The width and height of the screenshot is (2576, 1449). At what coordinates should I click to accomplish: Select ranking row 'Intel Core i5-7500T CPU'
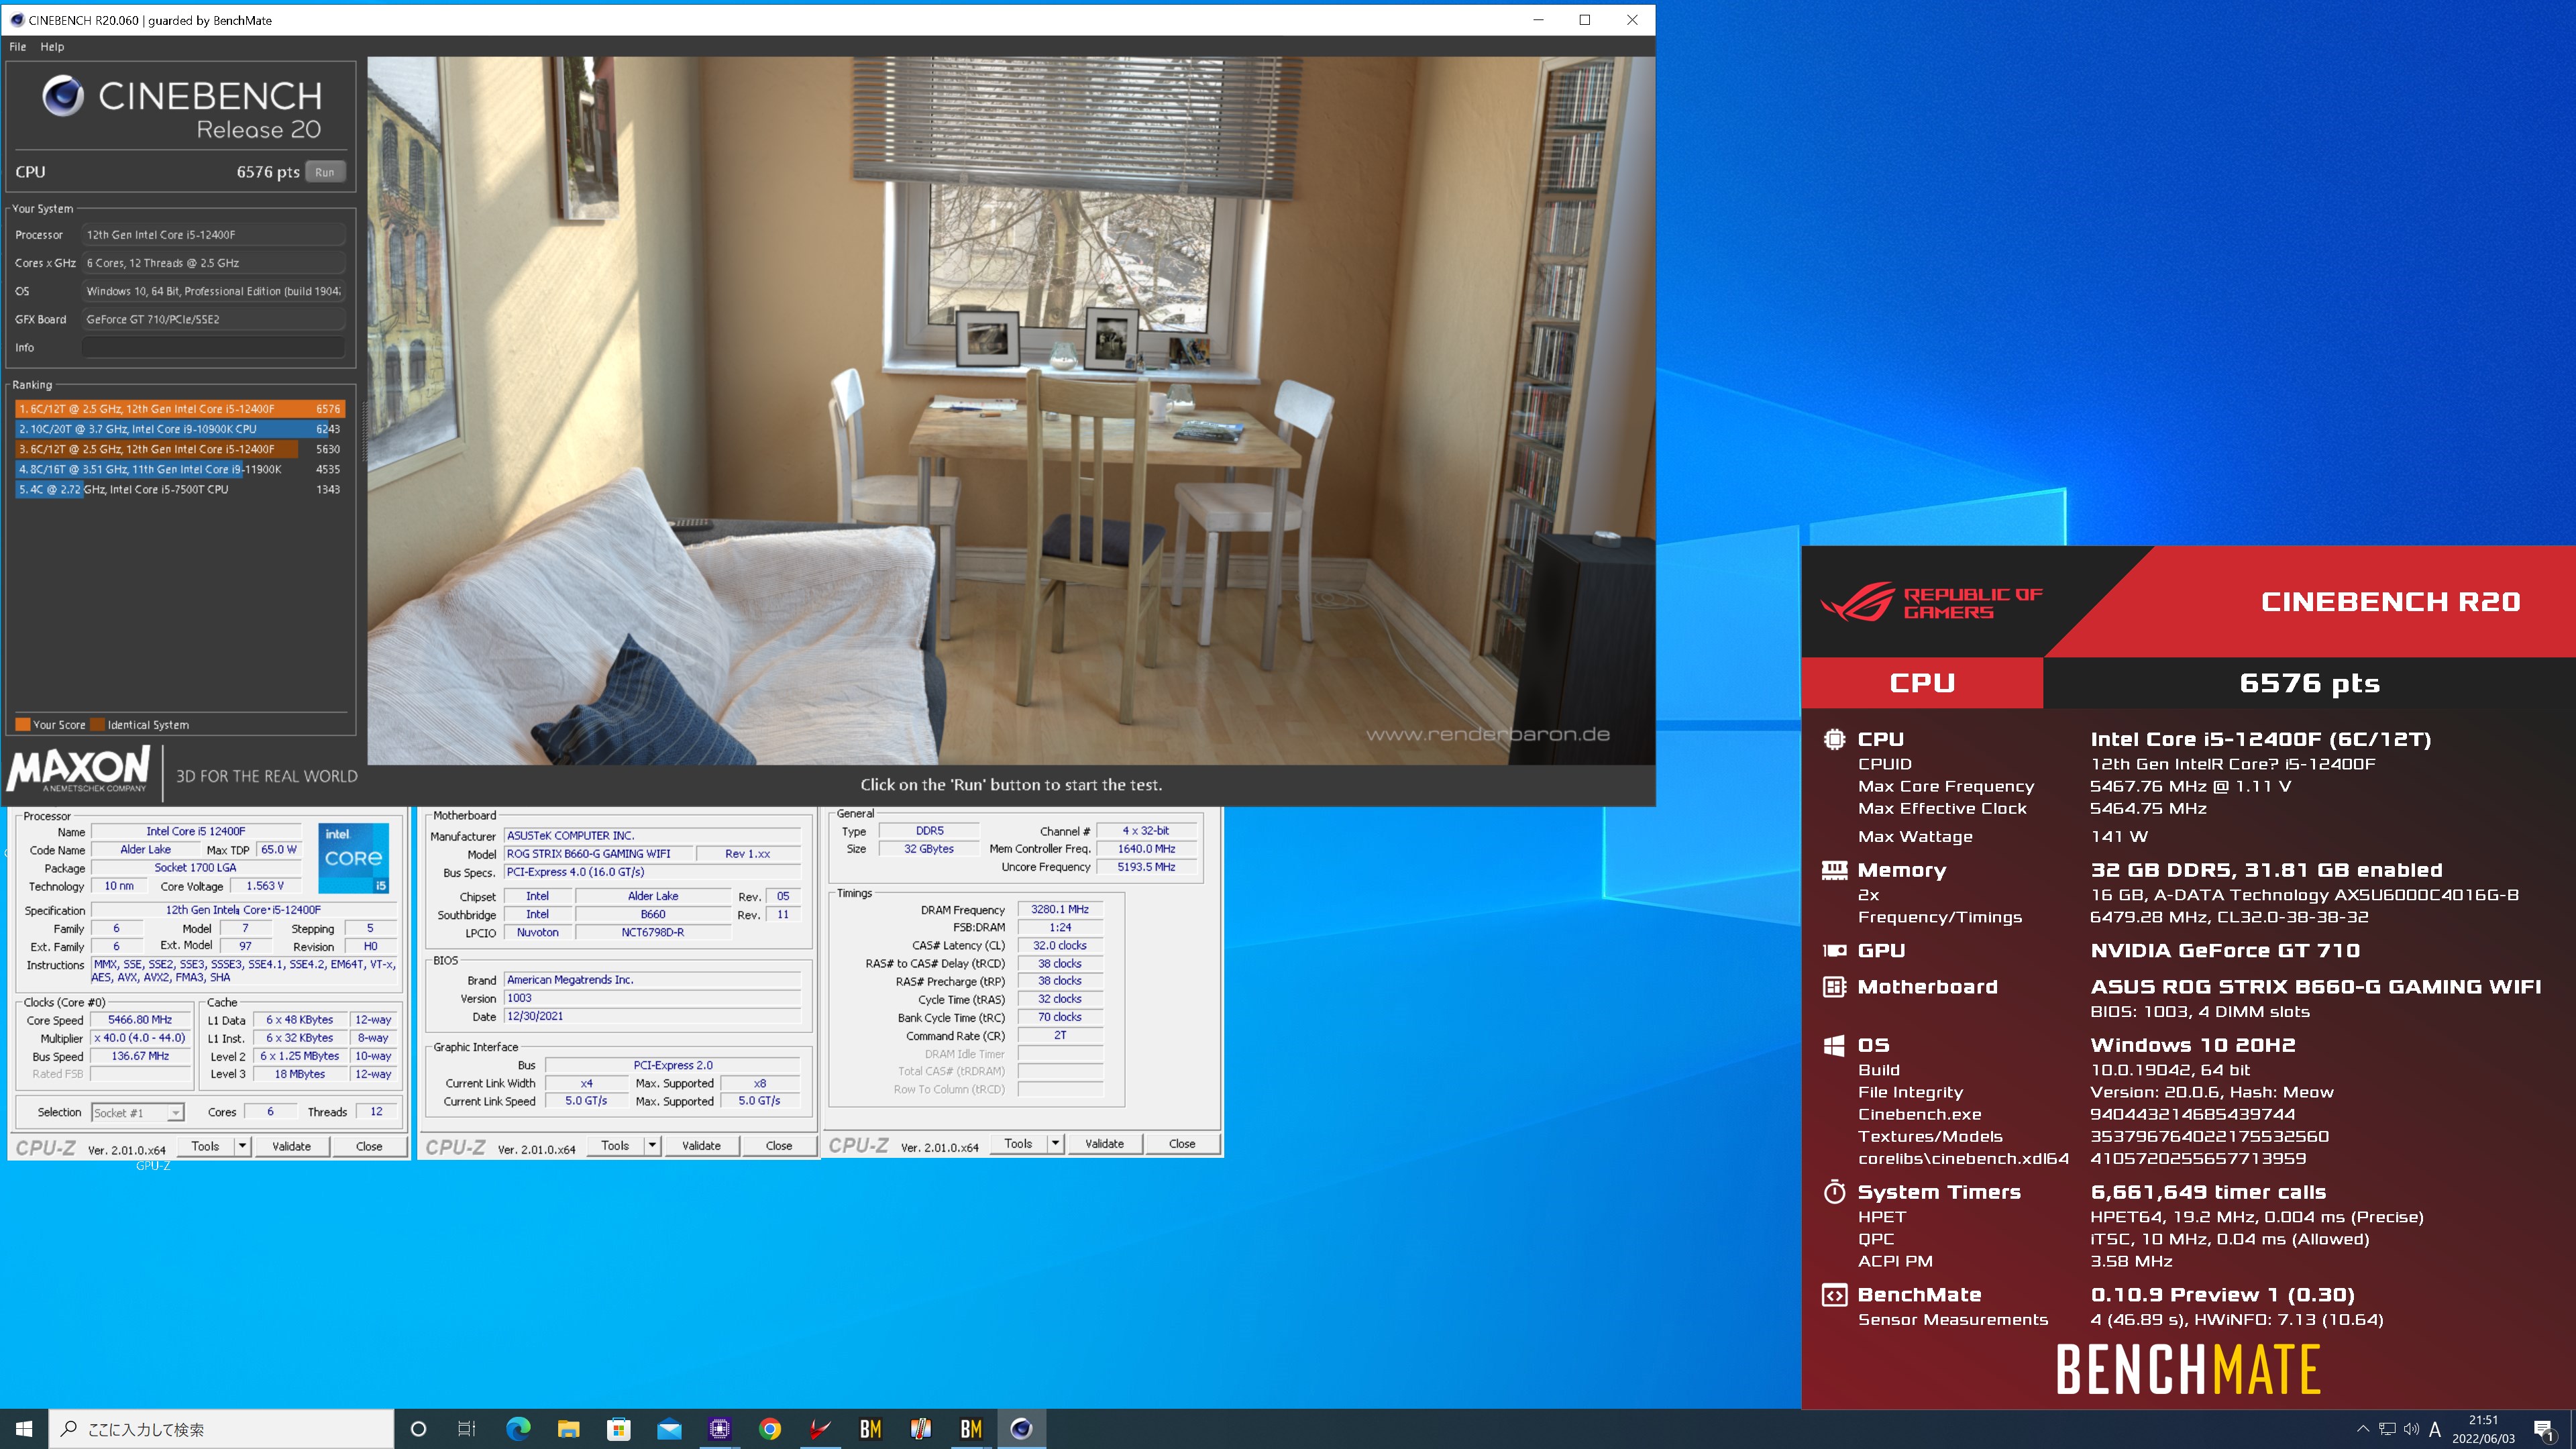pos(180,489)
